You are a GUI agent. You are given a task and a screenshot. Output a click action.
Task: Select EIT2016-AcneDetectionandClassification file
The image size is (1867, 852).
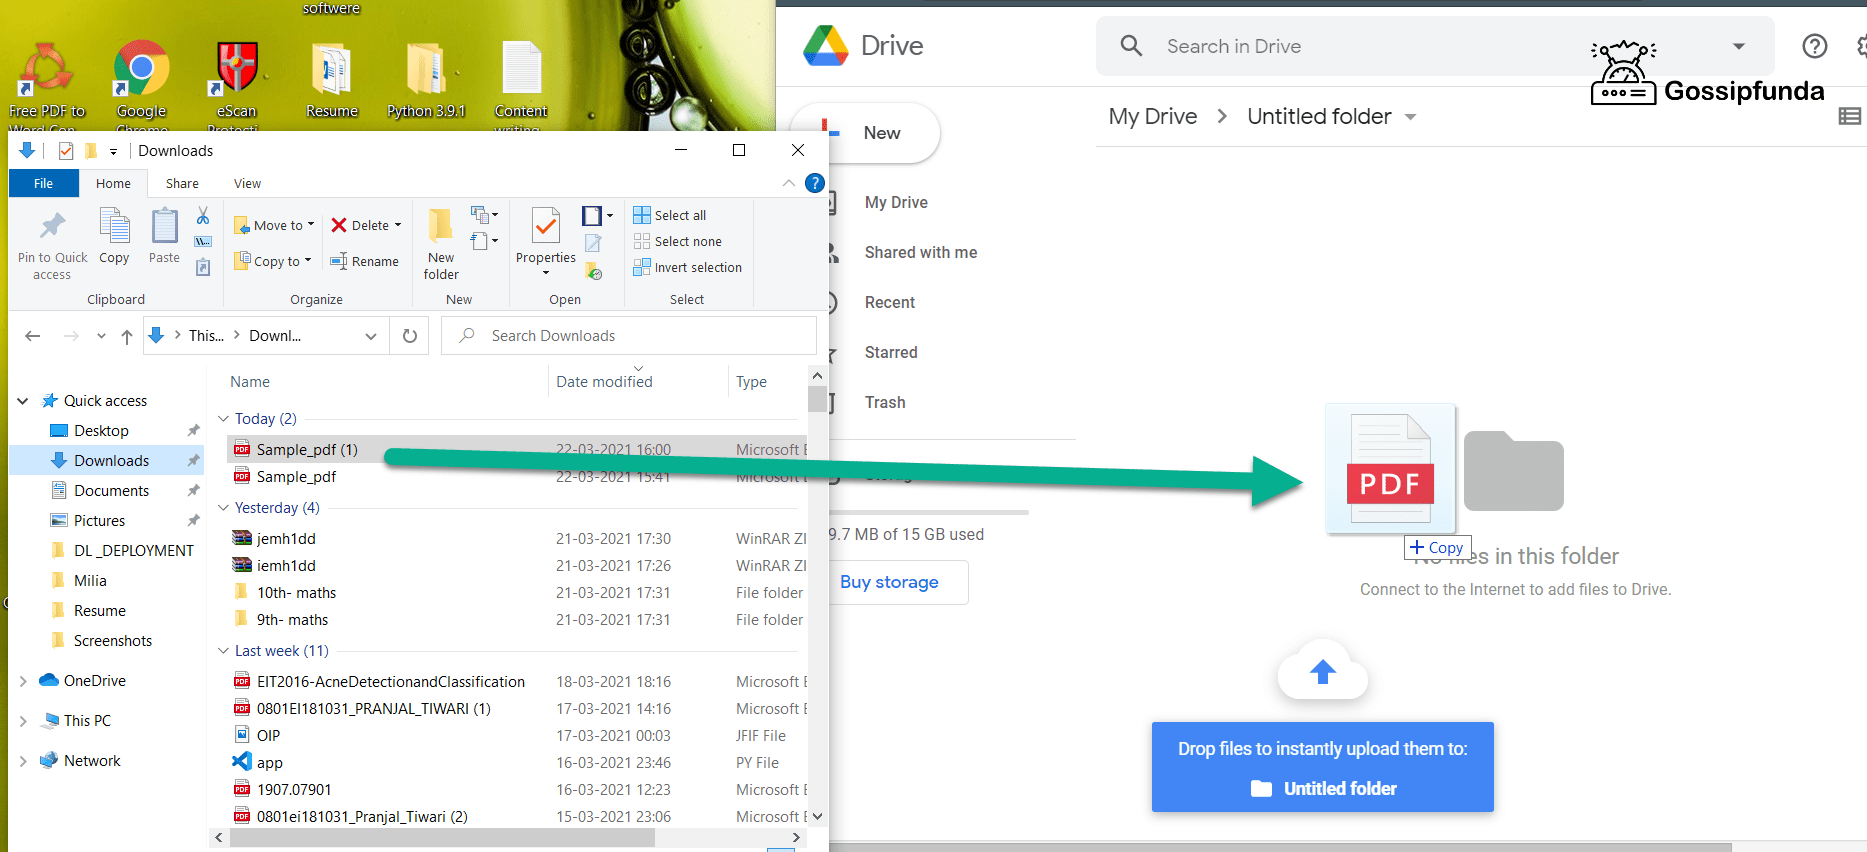[390, 682]
